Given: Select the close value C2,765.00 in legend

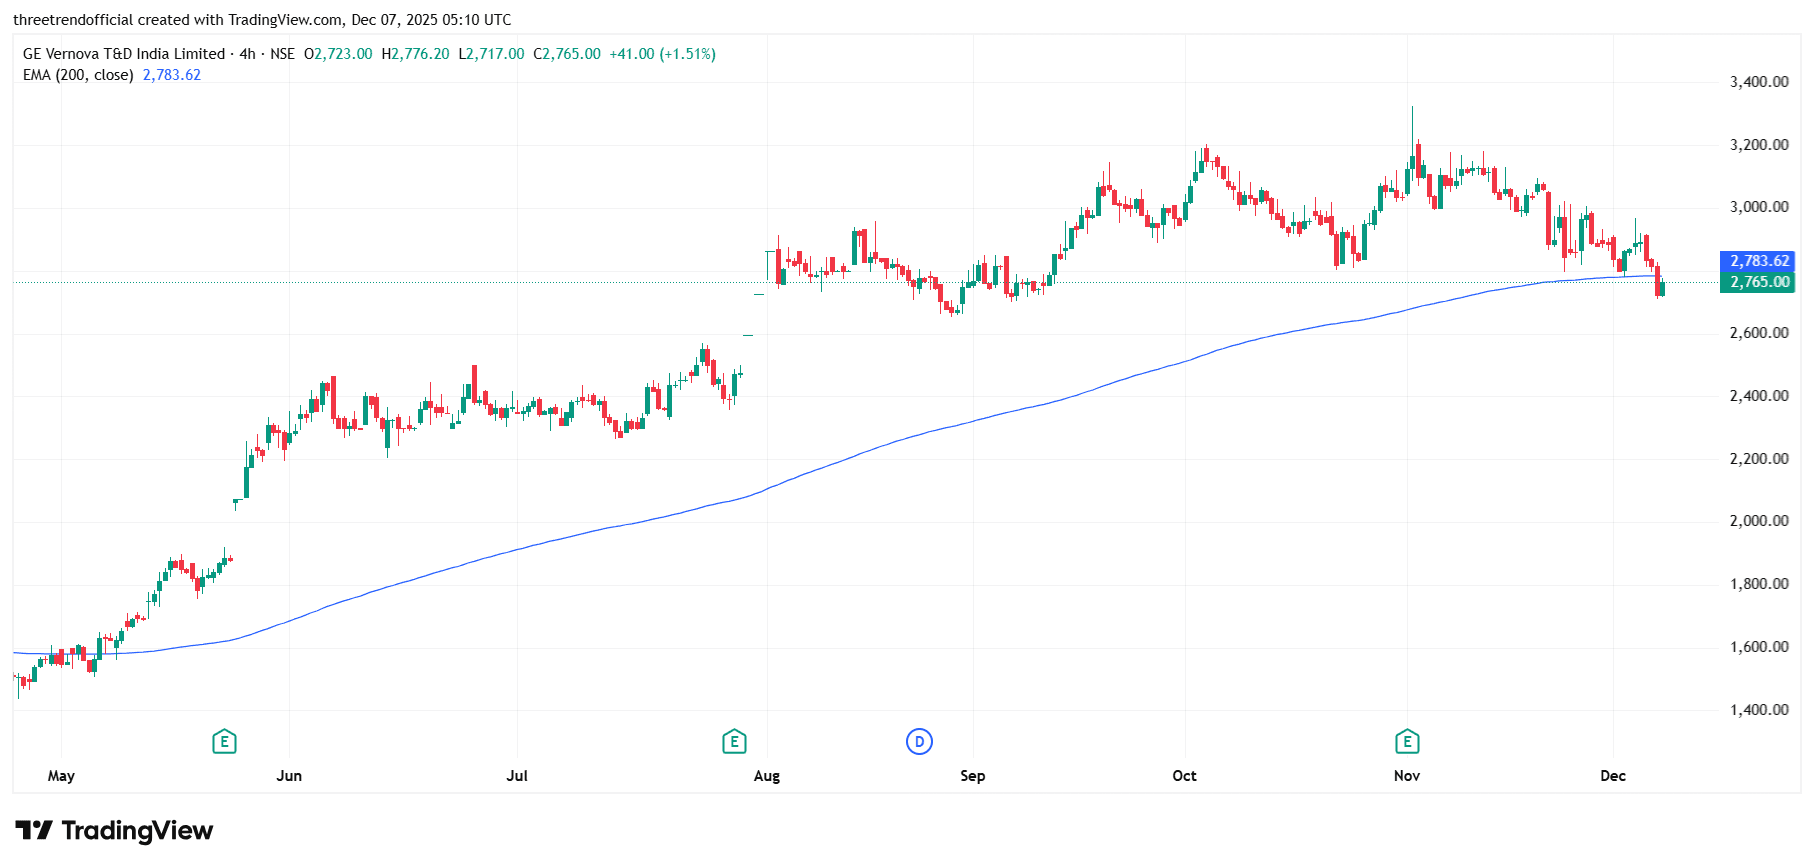Looking at the screenshot, I should (x=567, y=54).
